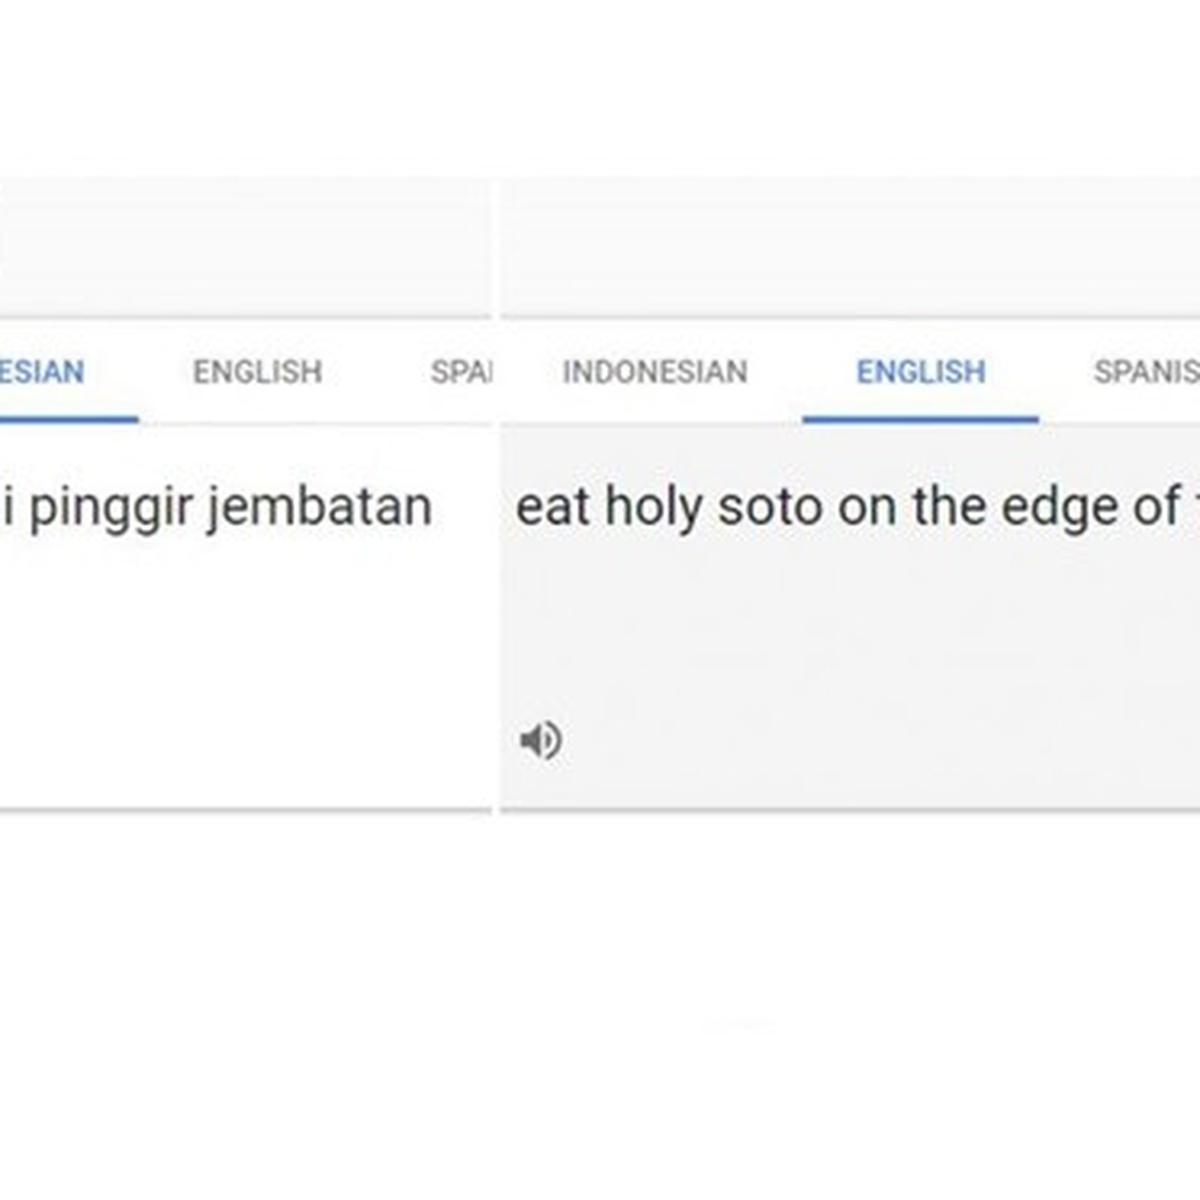
Task: Click the gray header bar above the target tabs
Action: click(x=850, y=248)
